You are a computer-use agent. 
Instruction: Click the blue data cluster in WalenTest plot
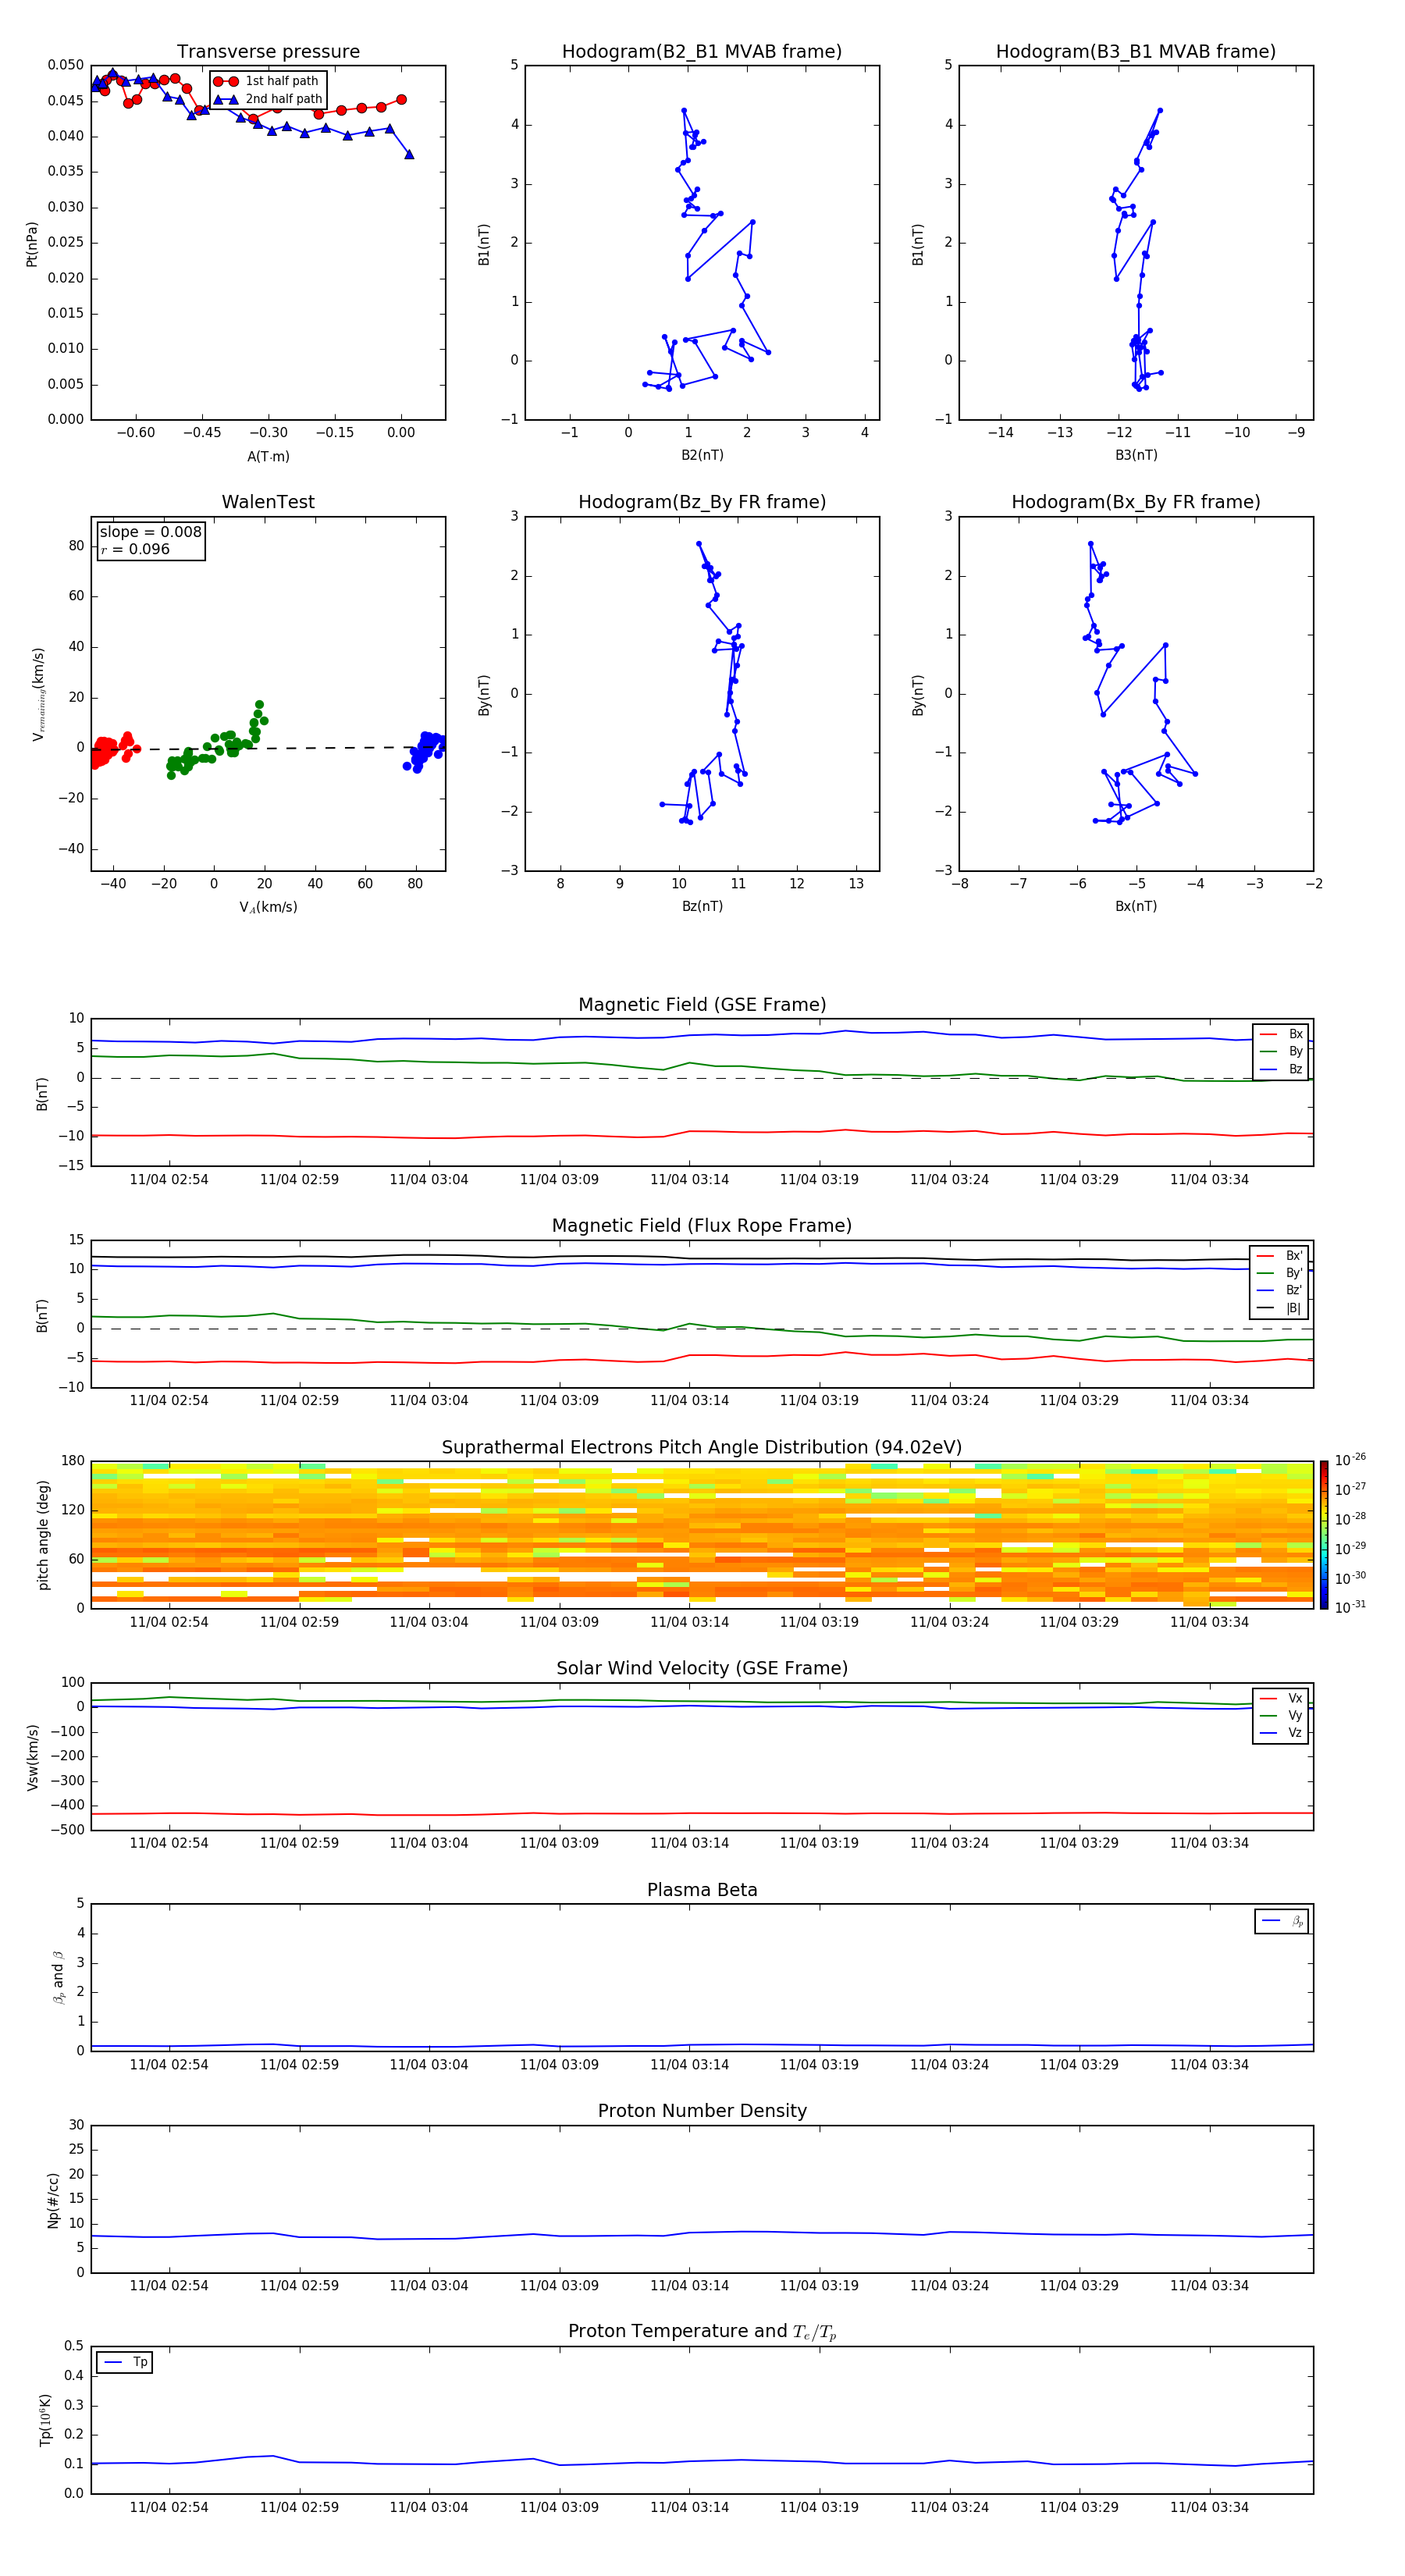click(426, 751)
